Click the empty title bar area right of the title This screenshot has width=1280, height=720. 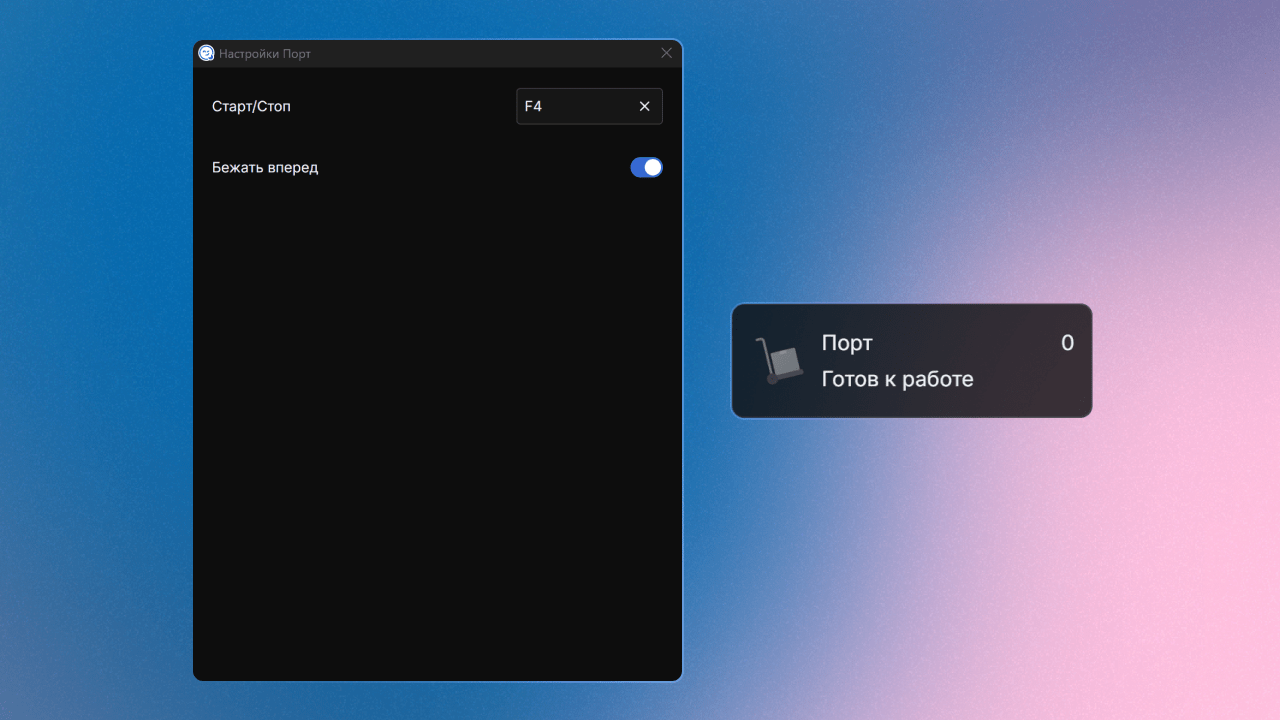[480, 54]
